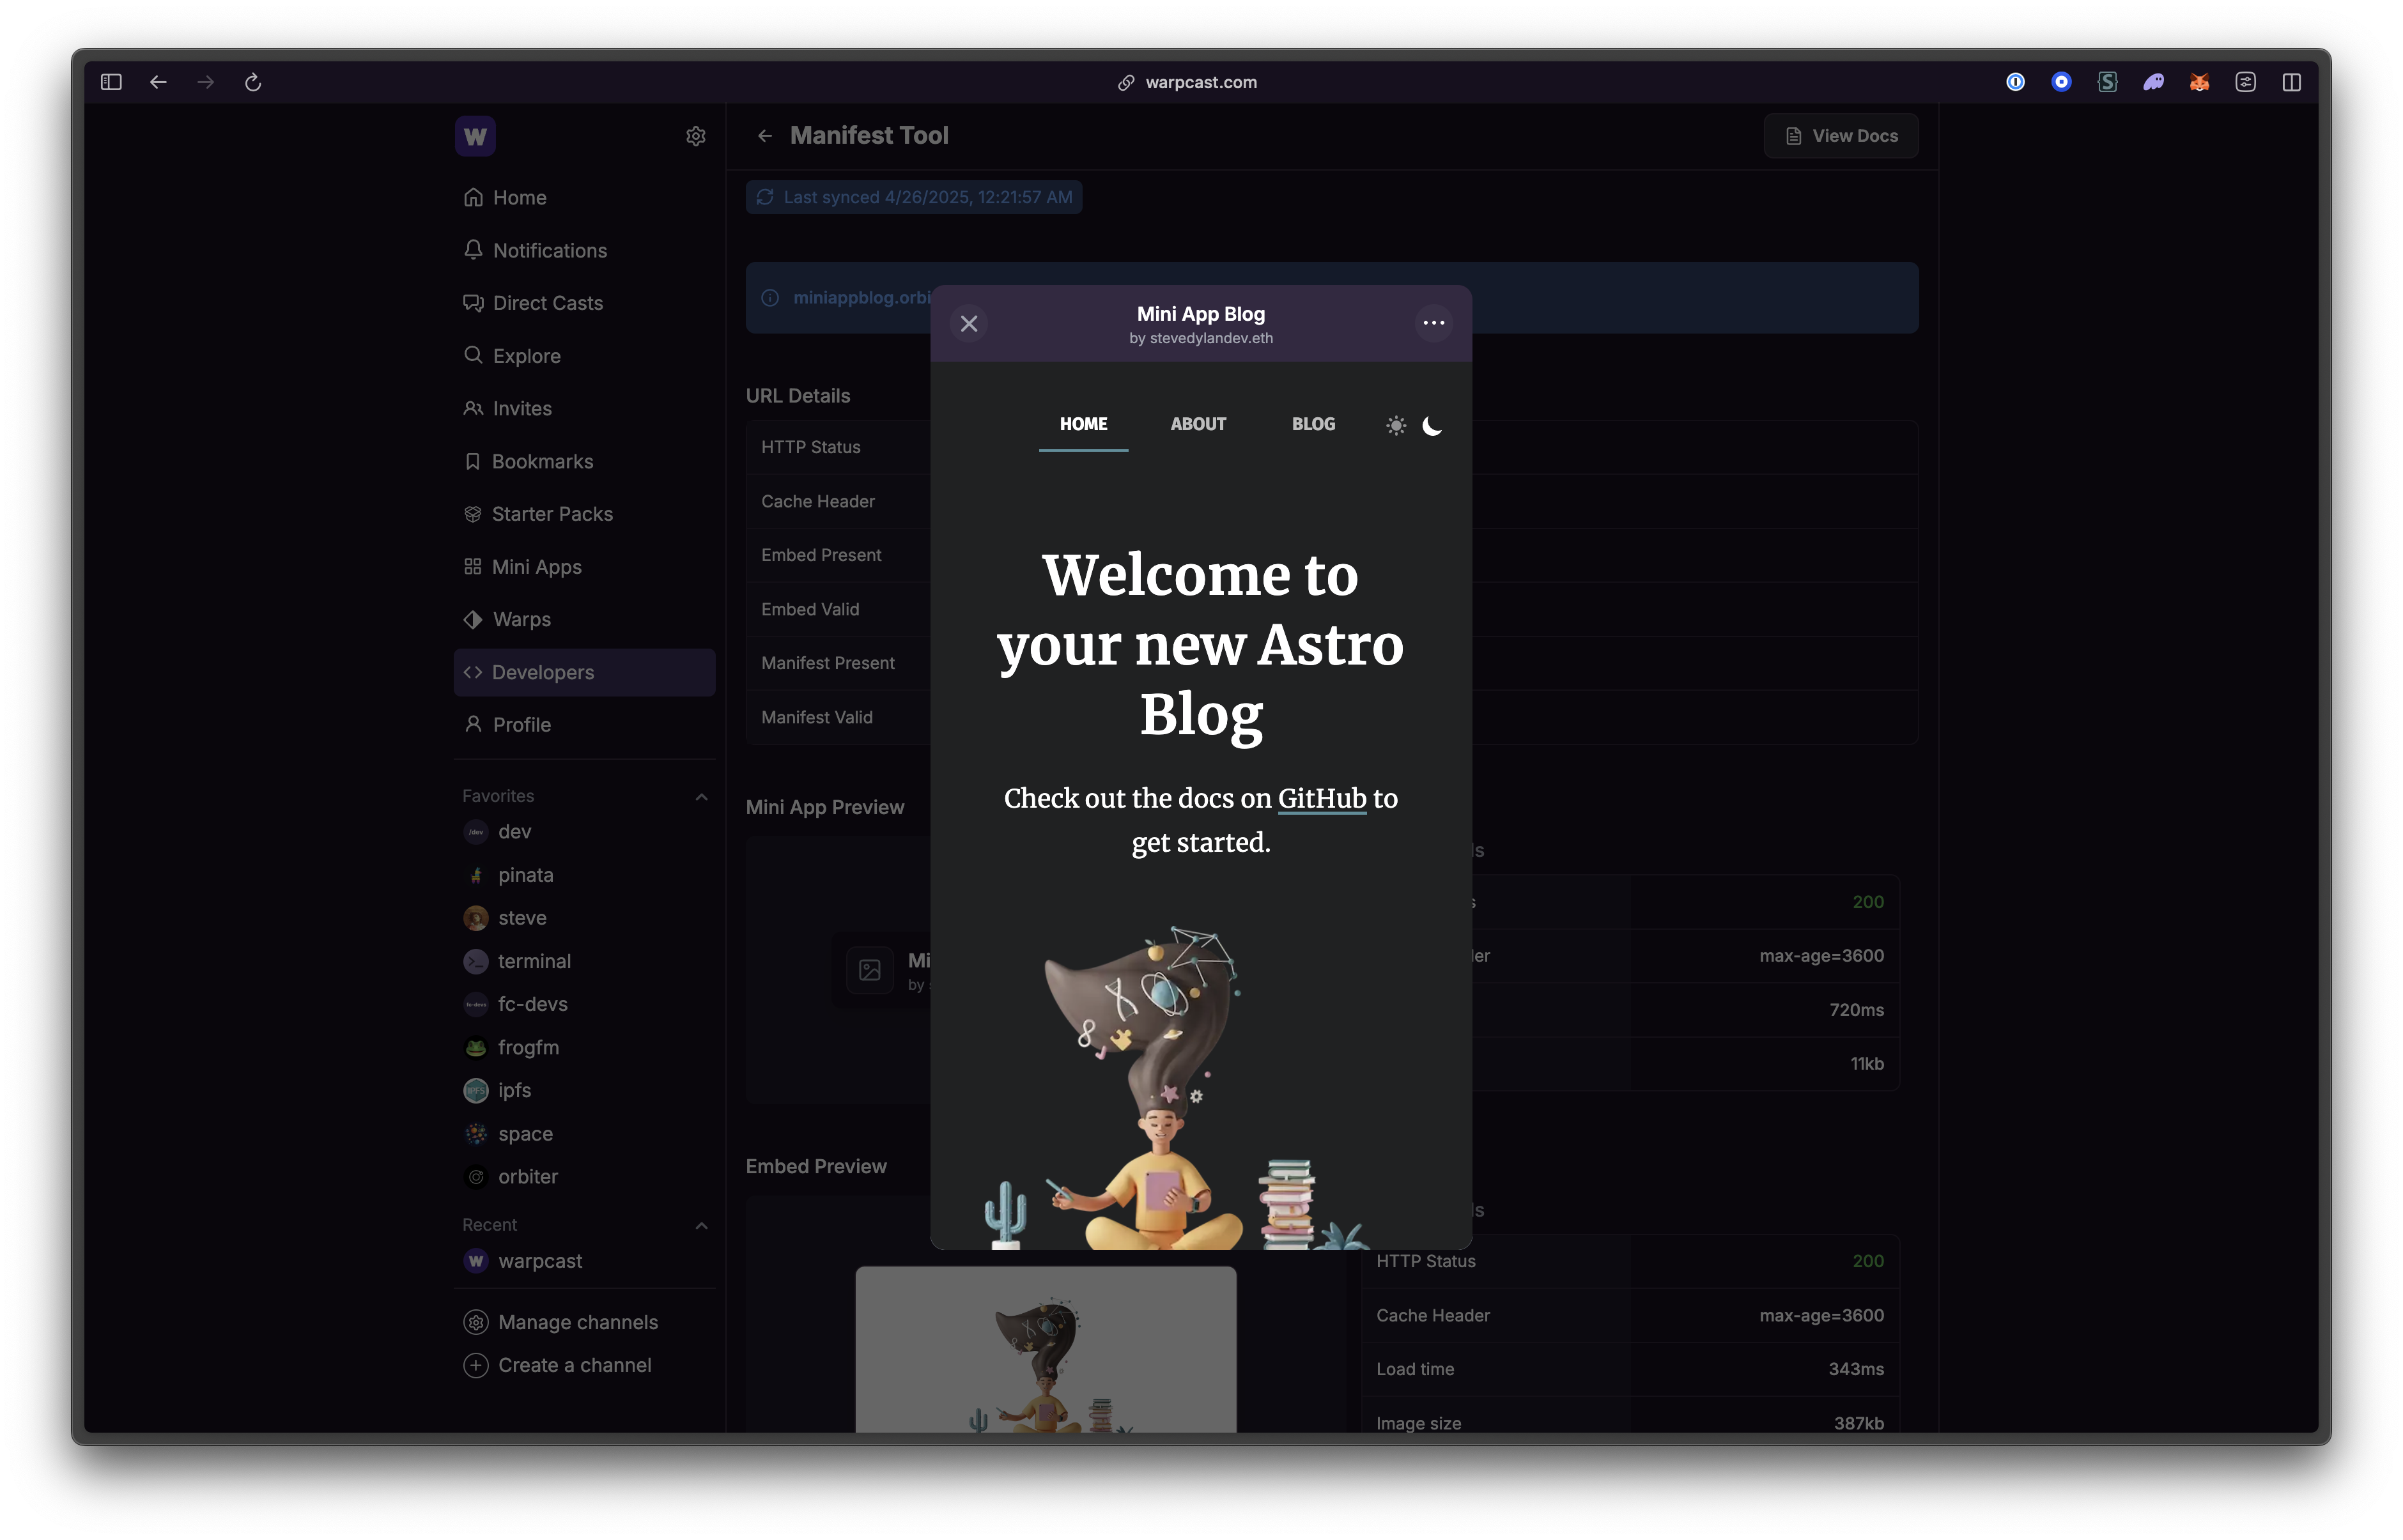
Task: Go back with Manifest Tool arrow
Action: point(765,136)
